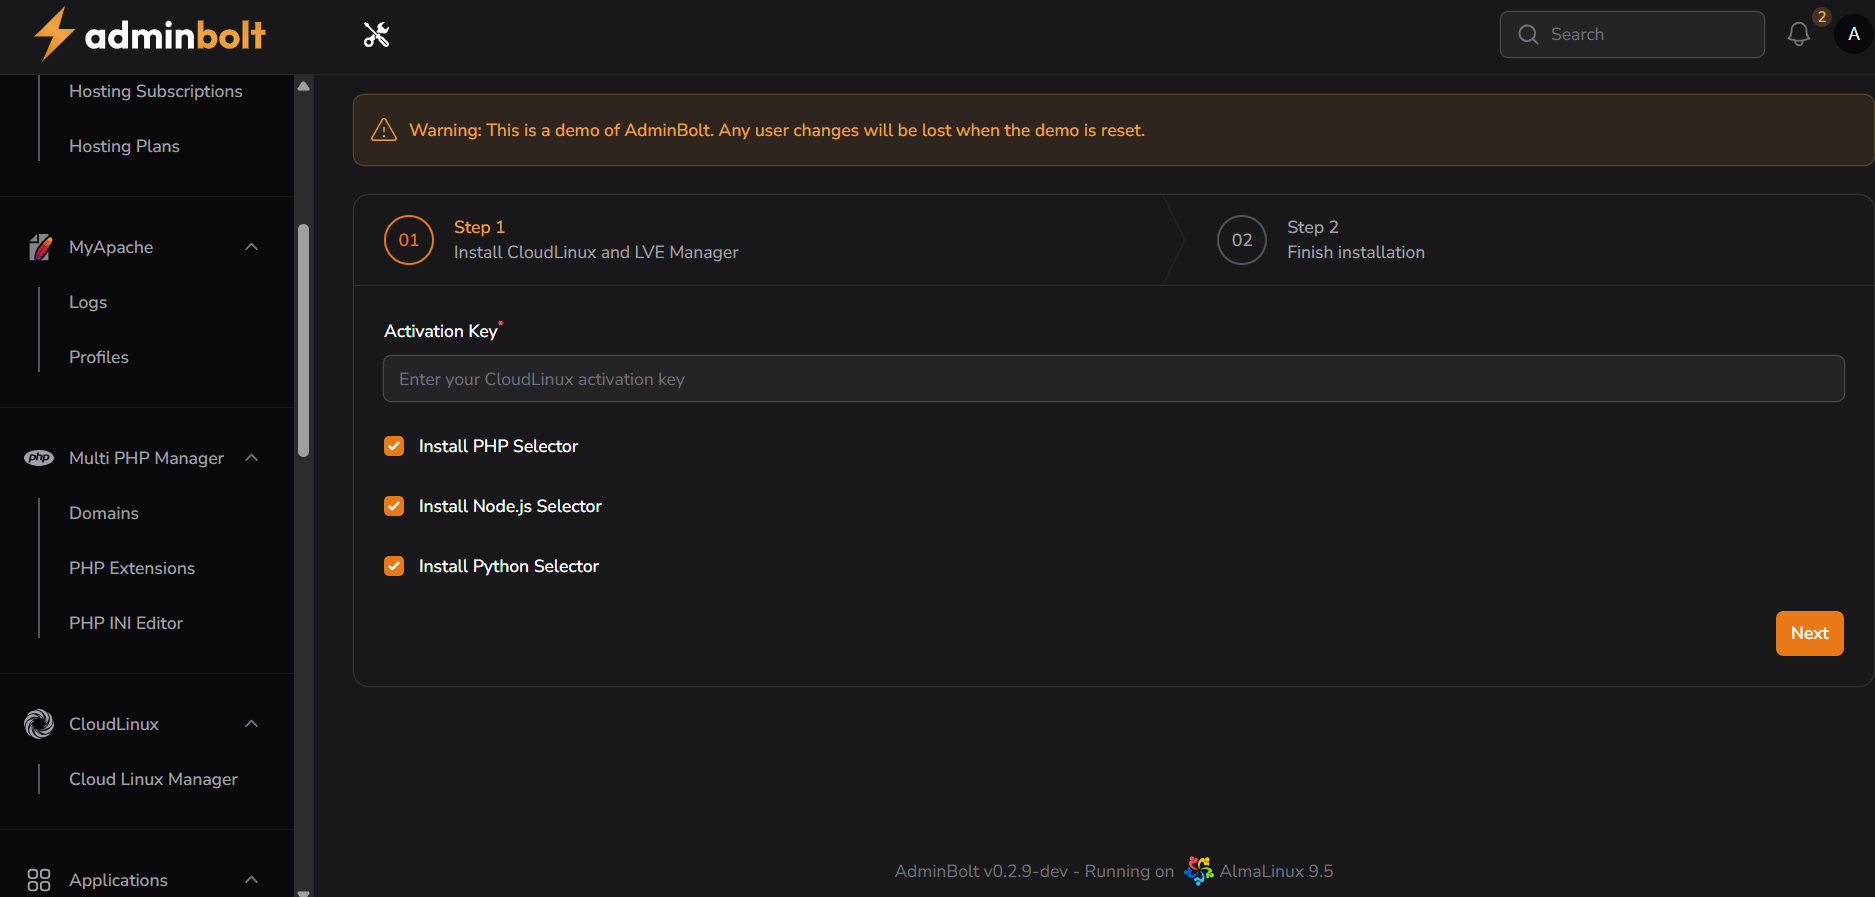Click the Multi PHP Manager php icon
Image resolution: width=1875 pixels, height=897 pixels.
(x=39, y=458)
